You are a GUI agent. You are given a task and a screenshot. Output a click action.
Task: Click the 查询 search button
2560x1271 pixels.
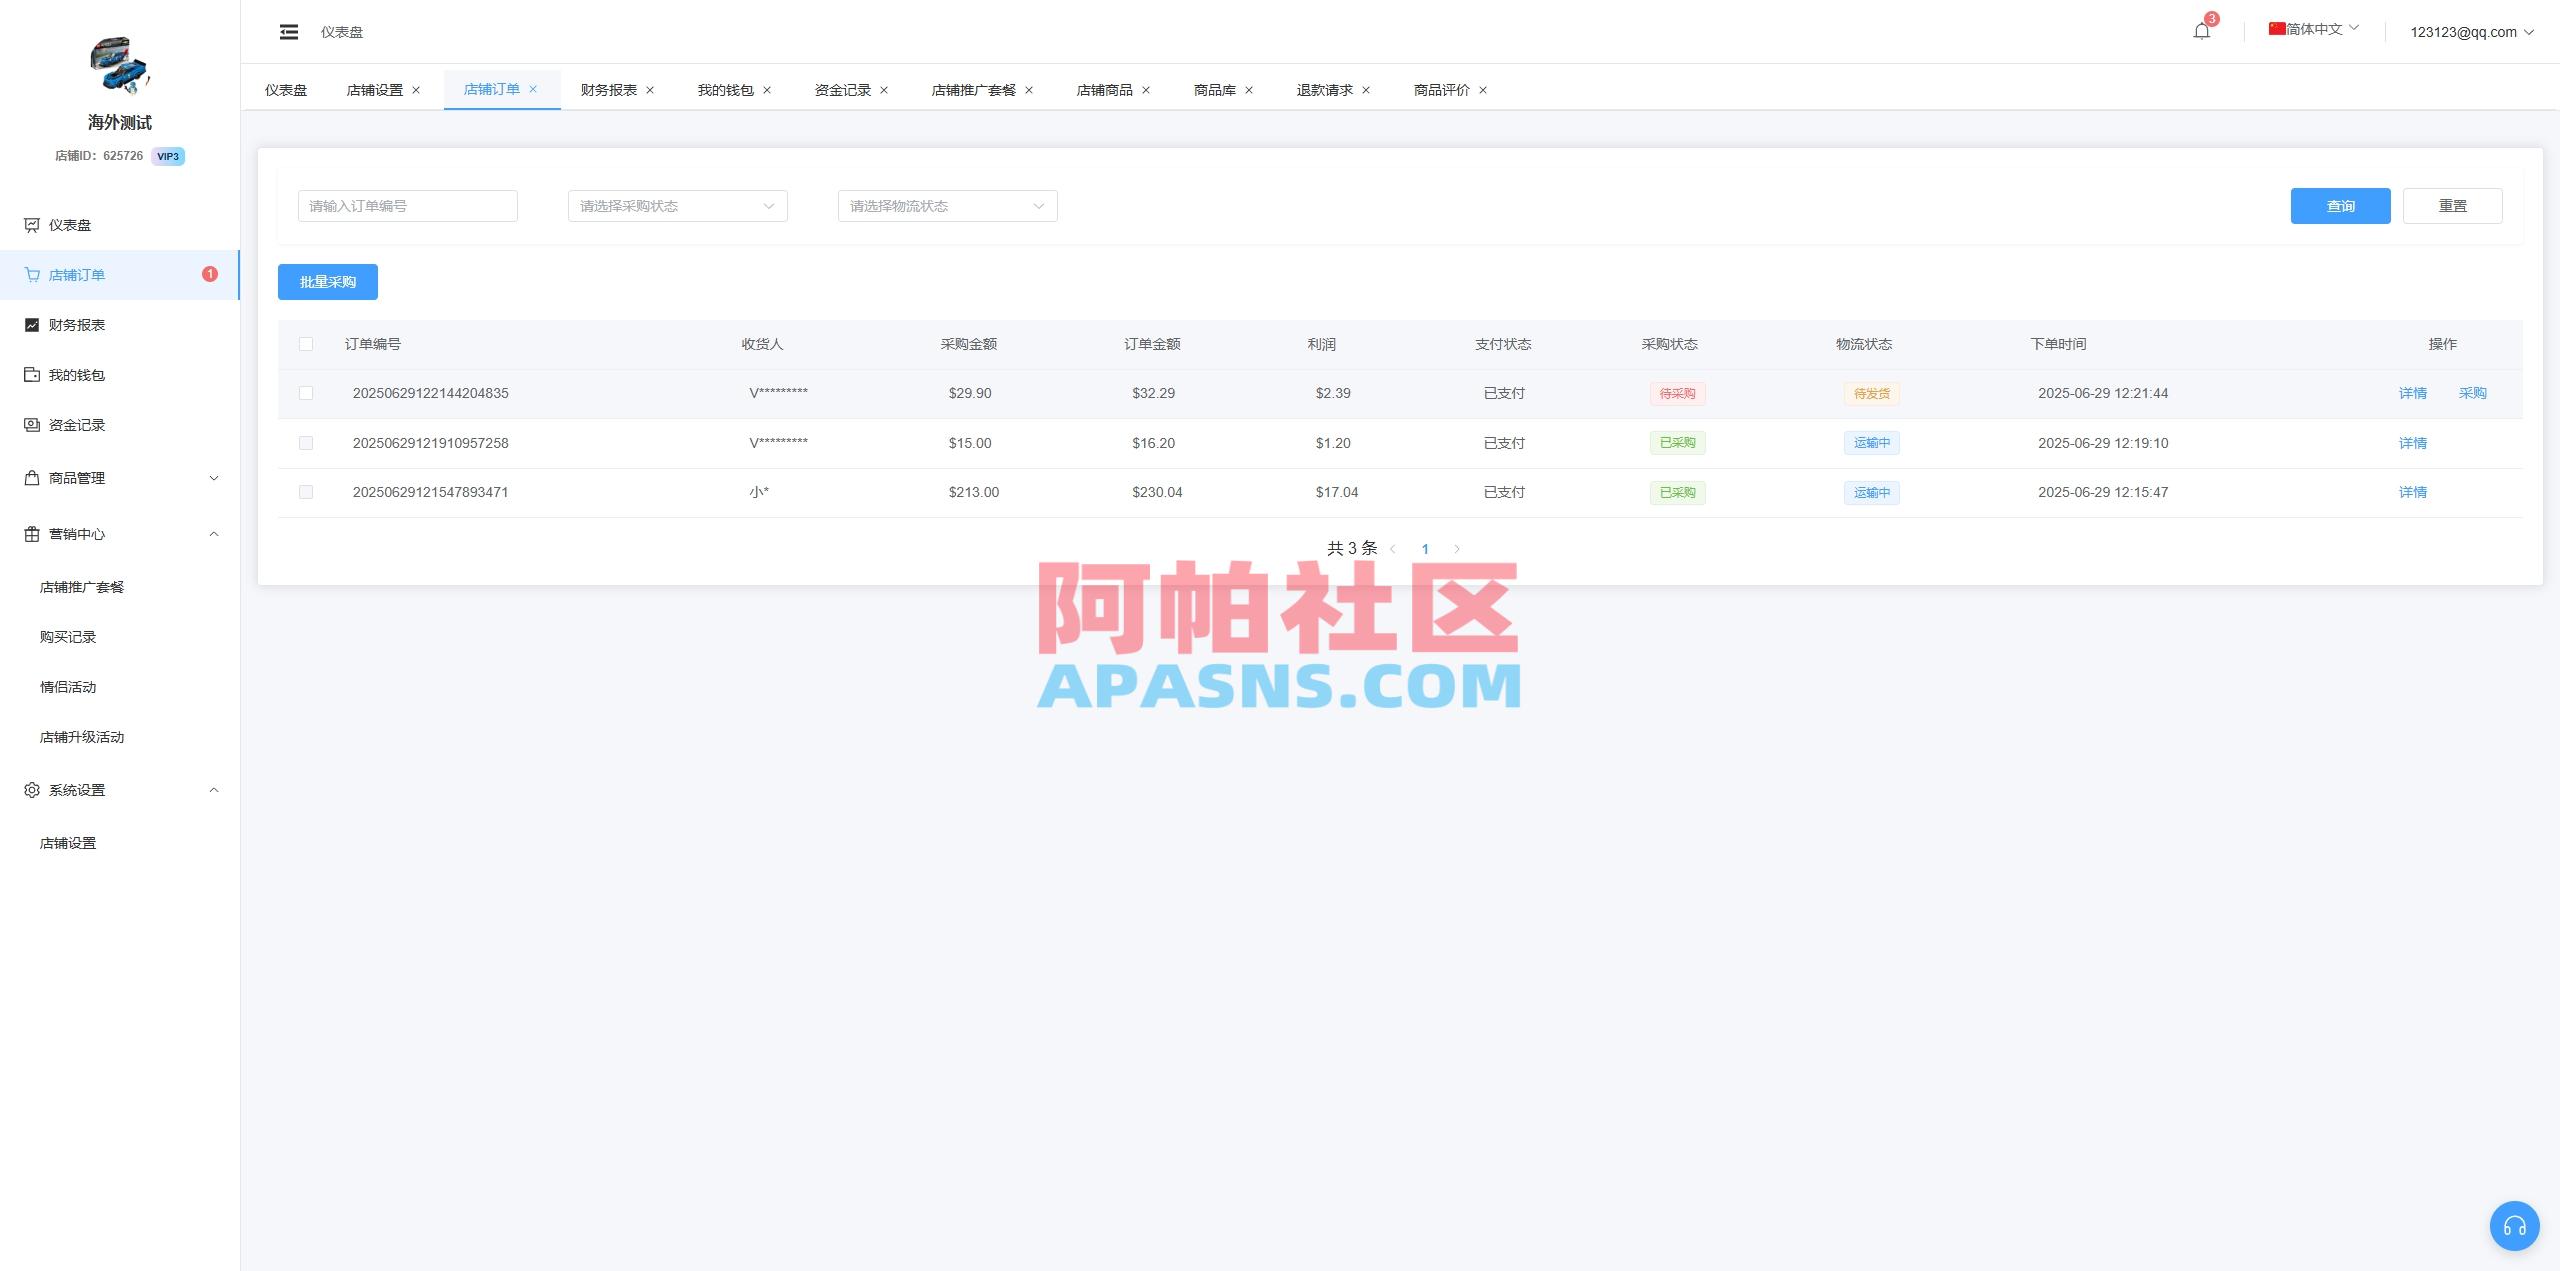(x=2340, y=206)
